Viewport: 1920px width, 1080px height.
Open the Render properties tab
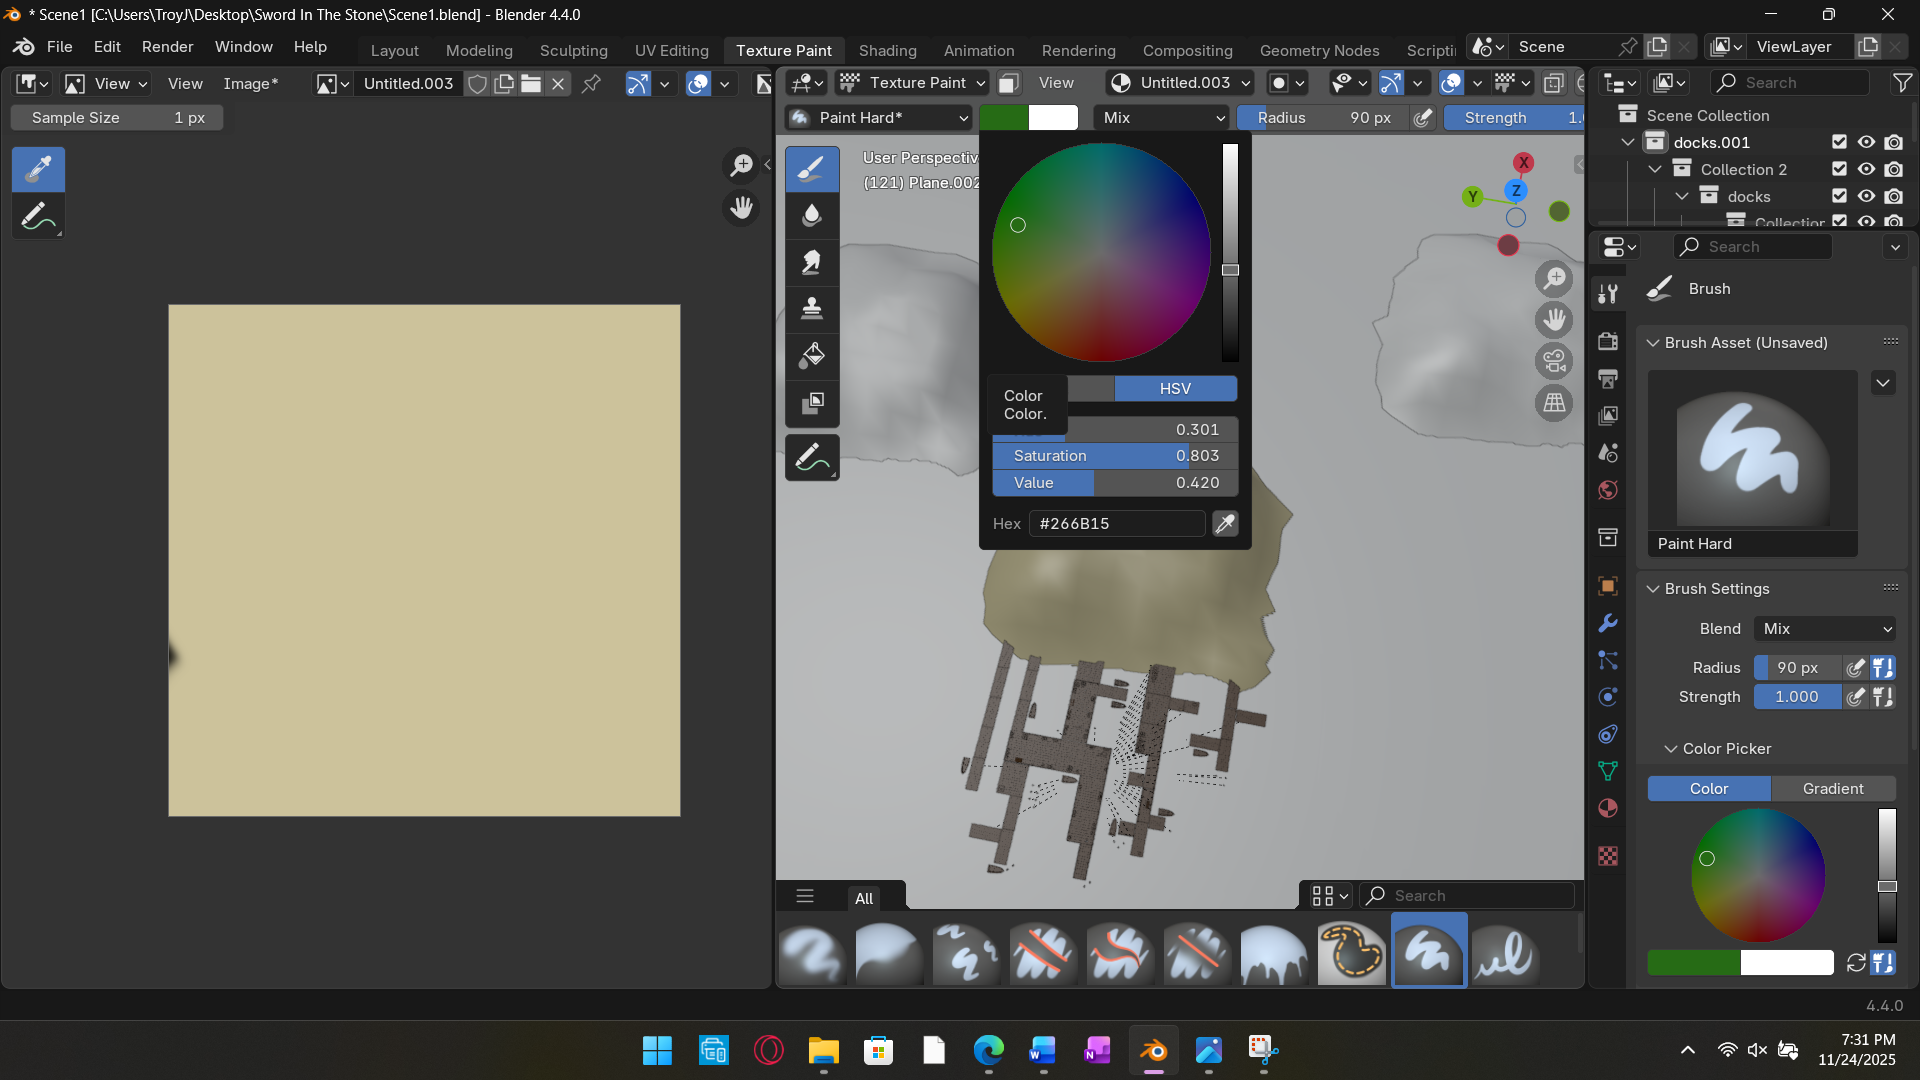[1608, 341]
